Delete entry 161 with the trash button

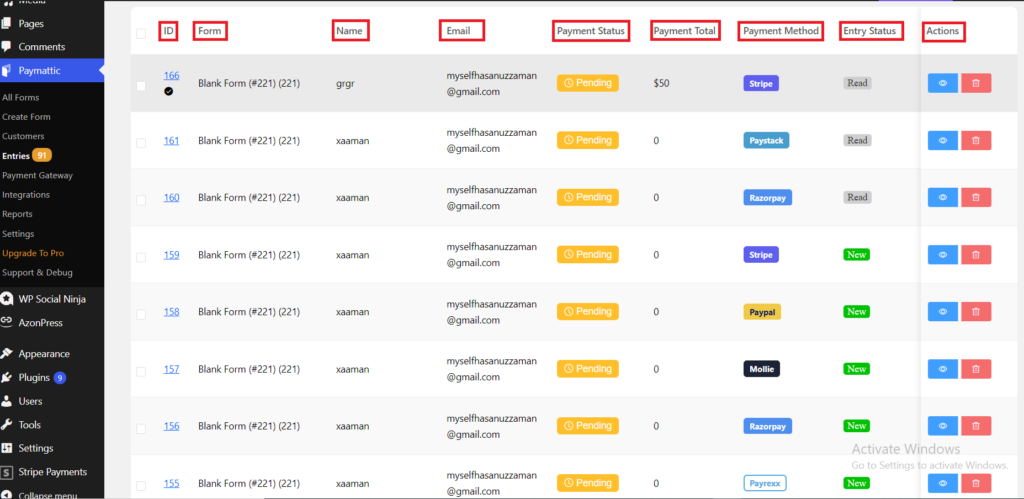pyautogui.click(x=976, y=140)
